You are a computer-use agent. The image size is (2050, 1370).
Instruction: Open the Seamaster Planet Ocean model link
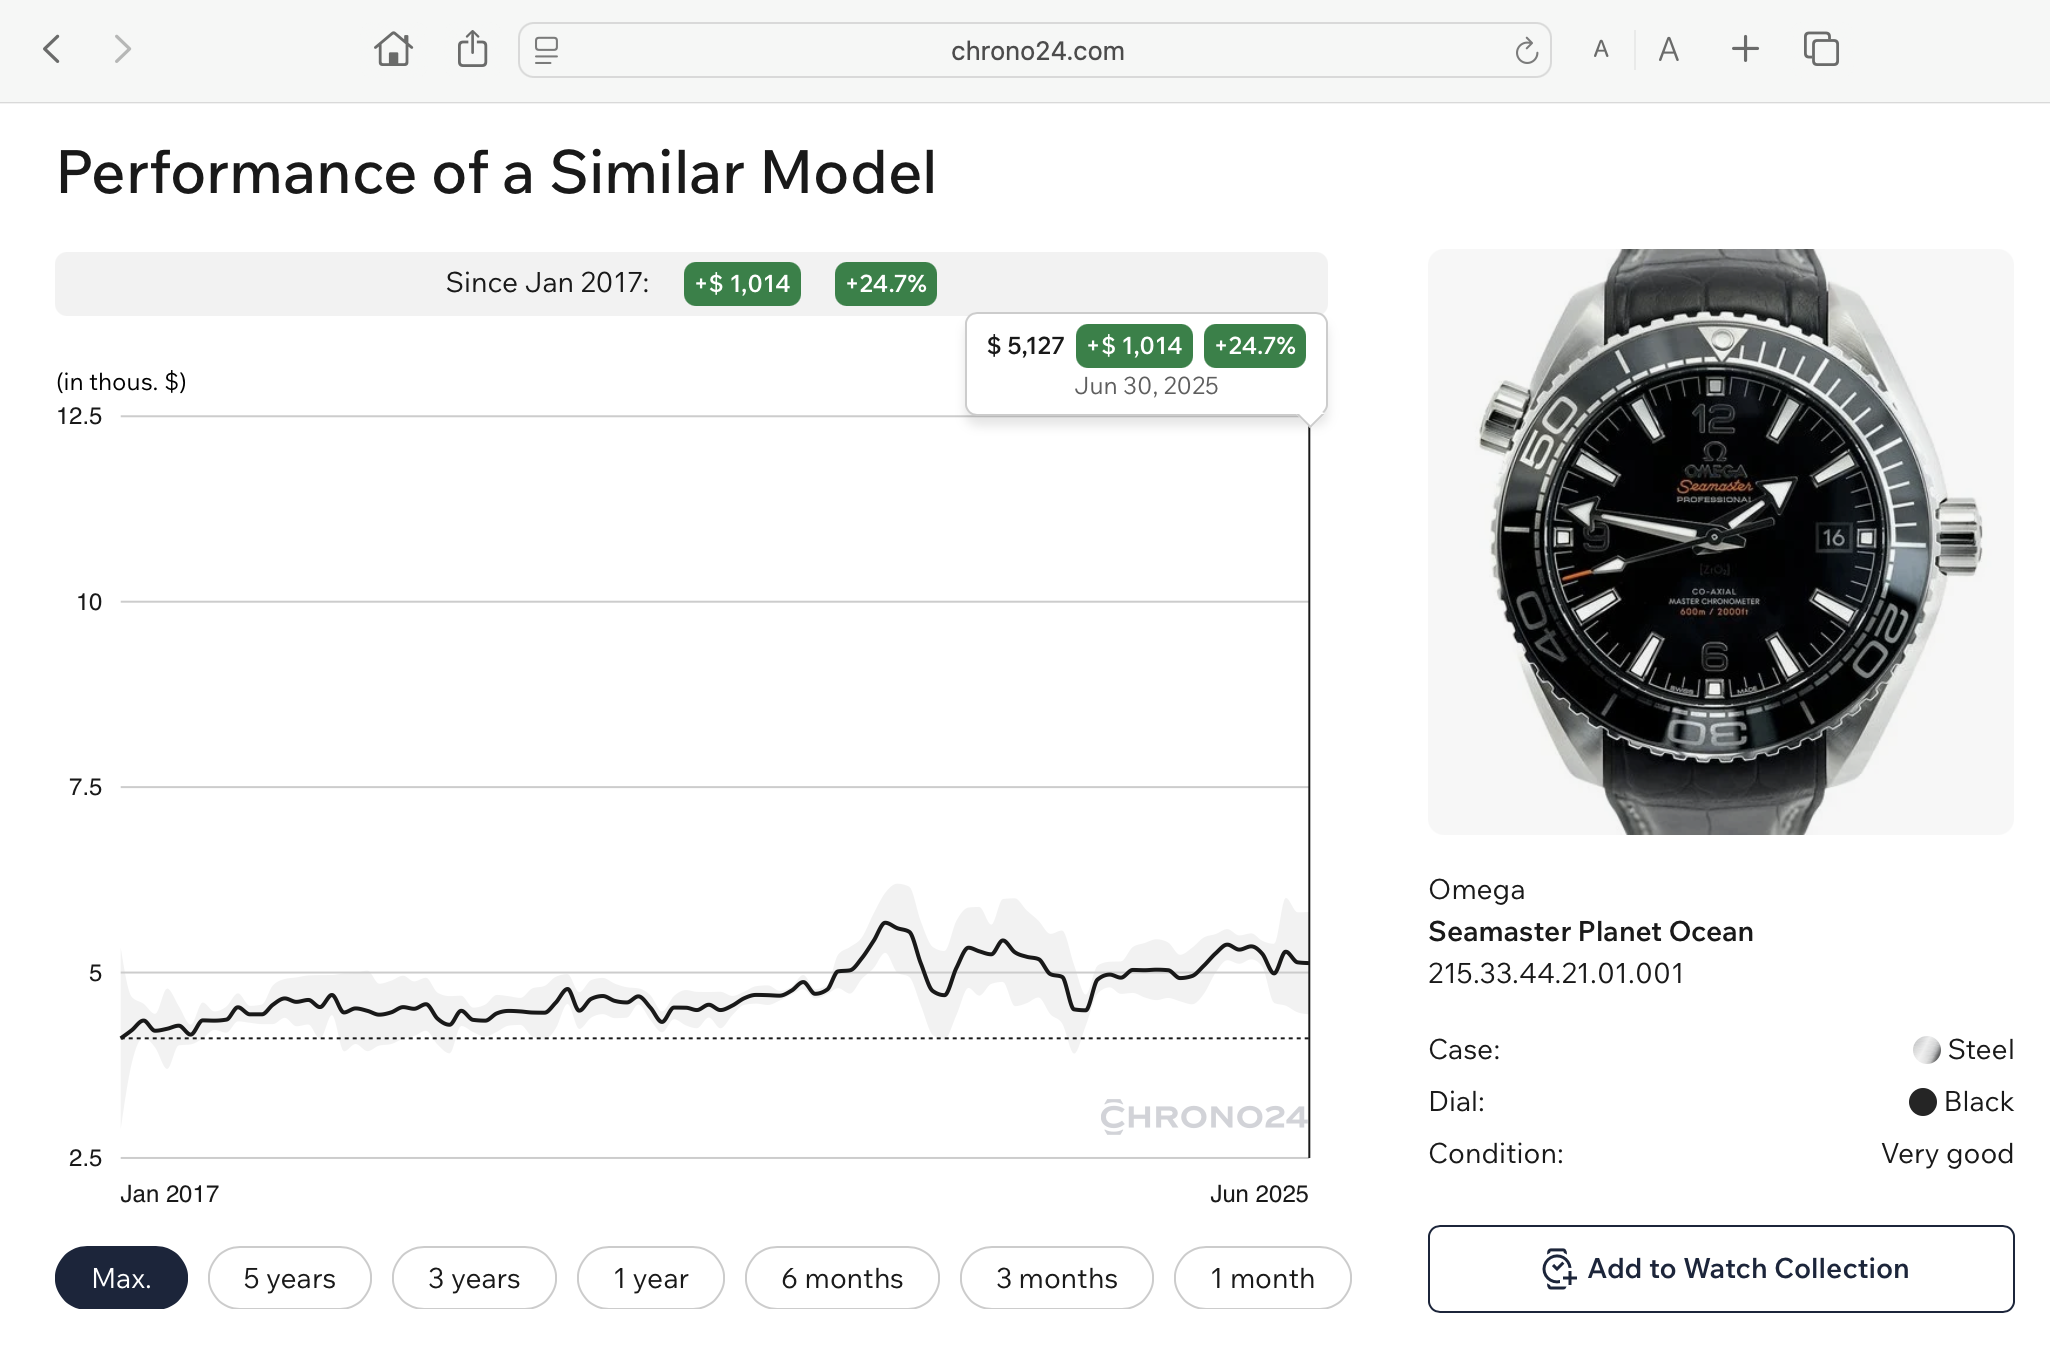(x=1590, y=931)
